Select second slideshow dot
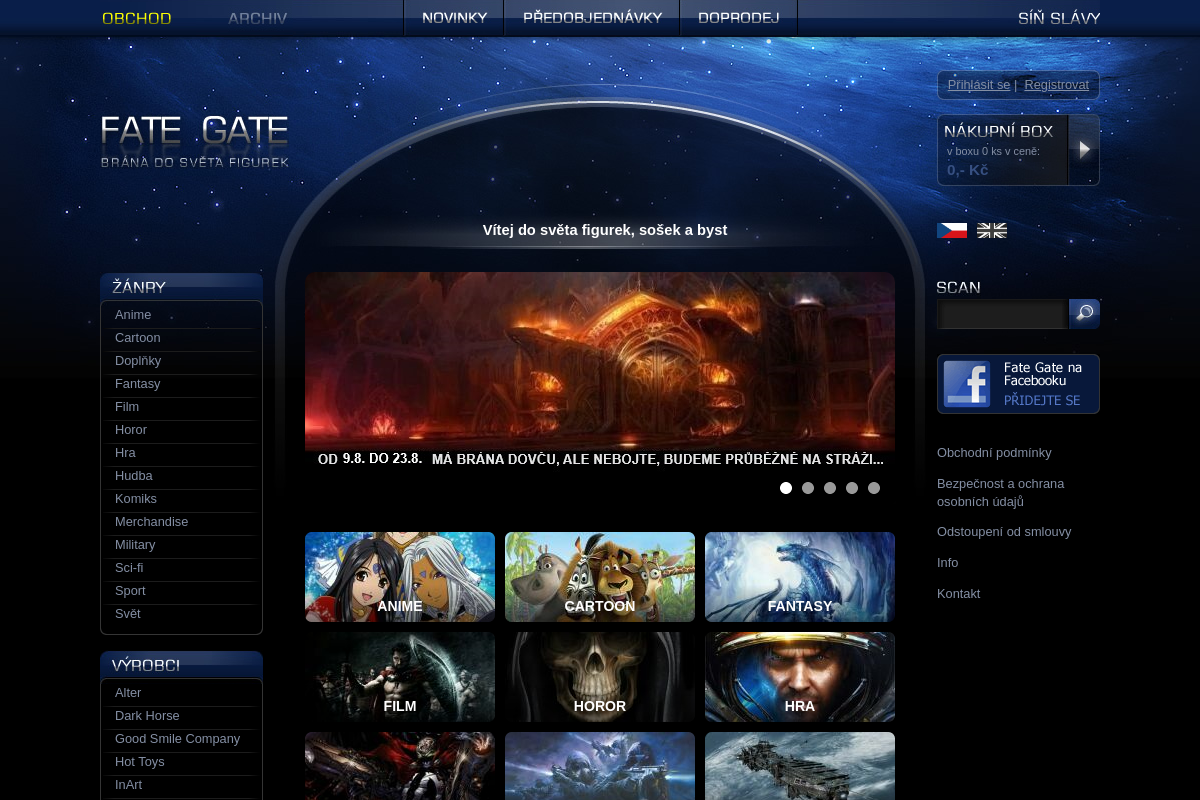1200x800 pixels. [x=808, y=488]
